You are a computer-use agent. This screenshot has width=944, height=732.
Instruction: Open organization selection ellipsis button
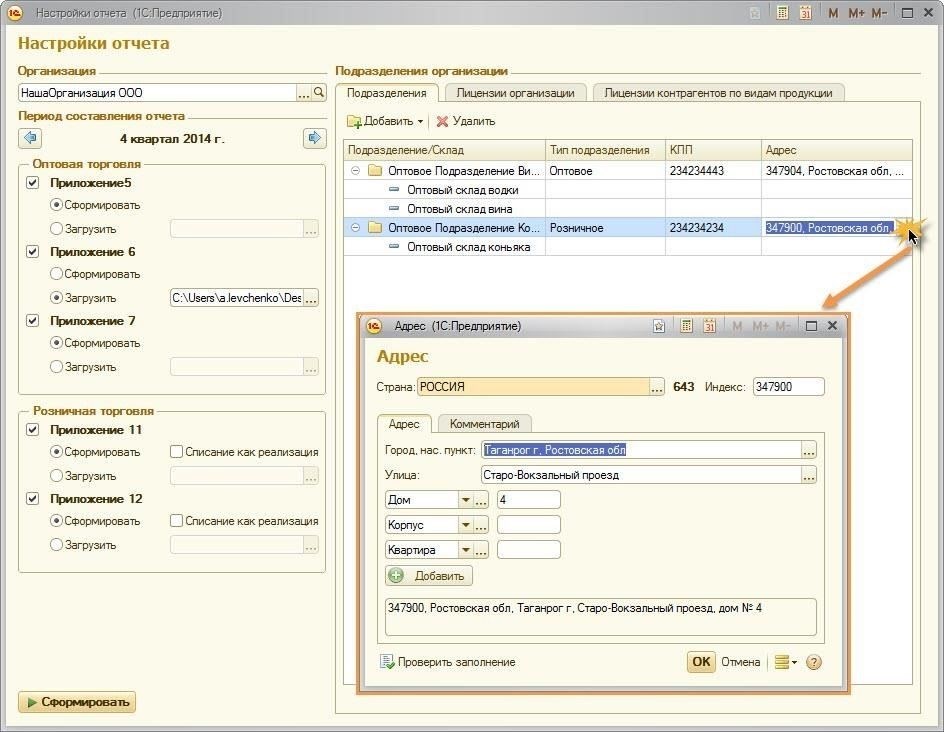point(304,92)
